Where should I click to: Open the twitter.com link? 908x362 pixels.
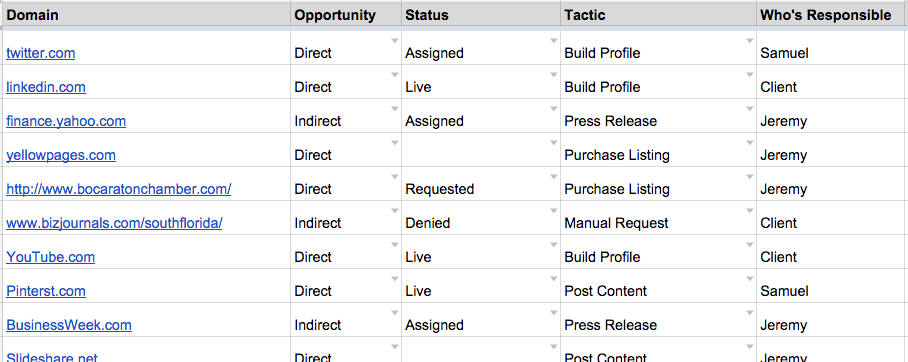pos(41,53)
